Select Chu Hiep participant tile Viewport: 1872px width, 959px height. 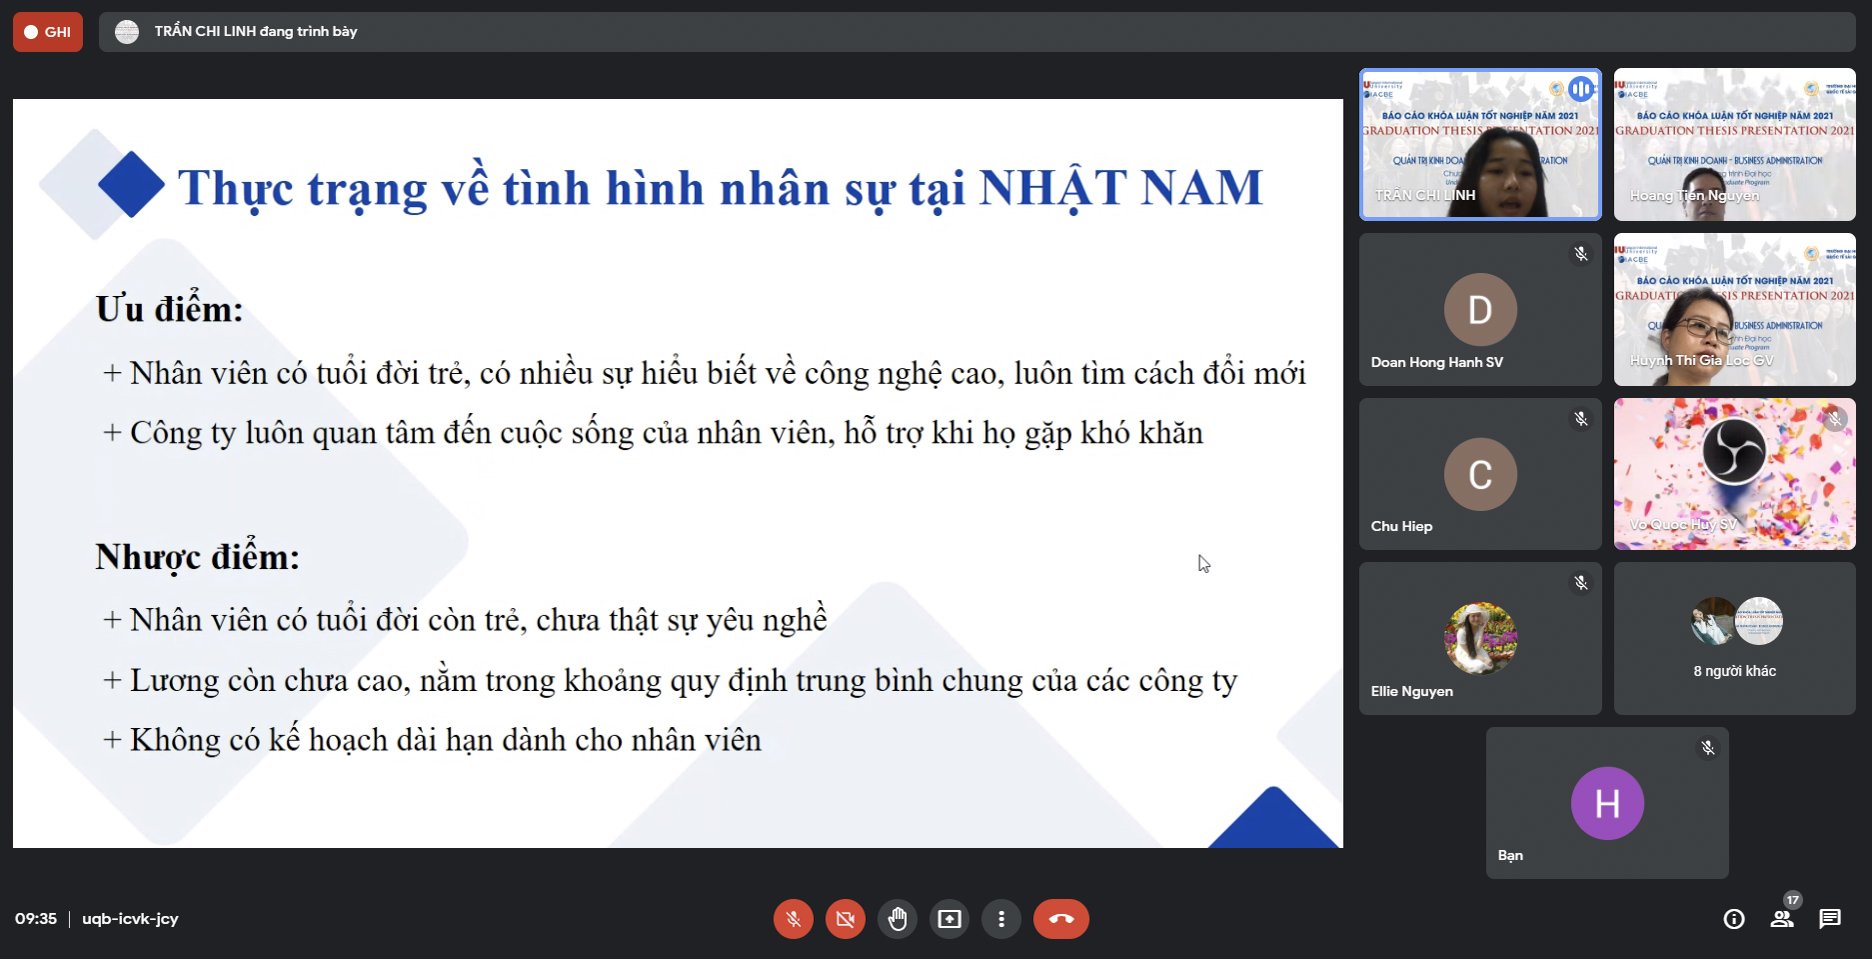tap(1480, 474)
